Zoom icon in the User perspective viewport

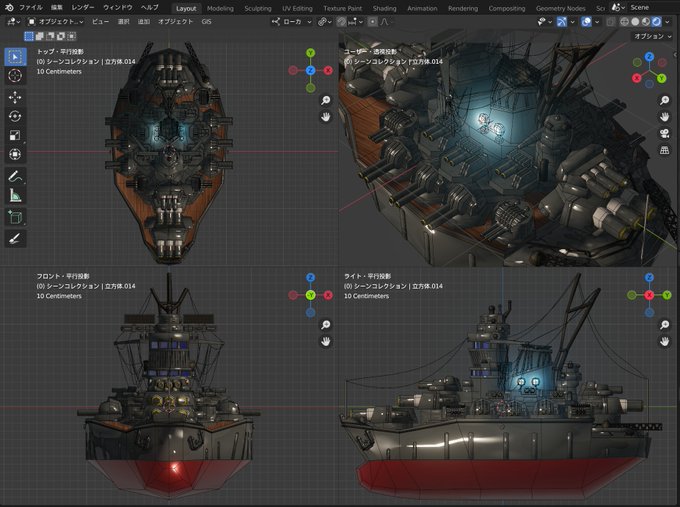pyautogui.click(x=664, y=101)
